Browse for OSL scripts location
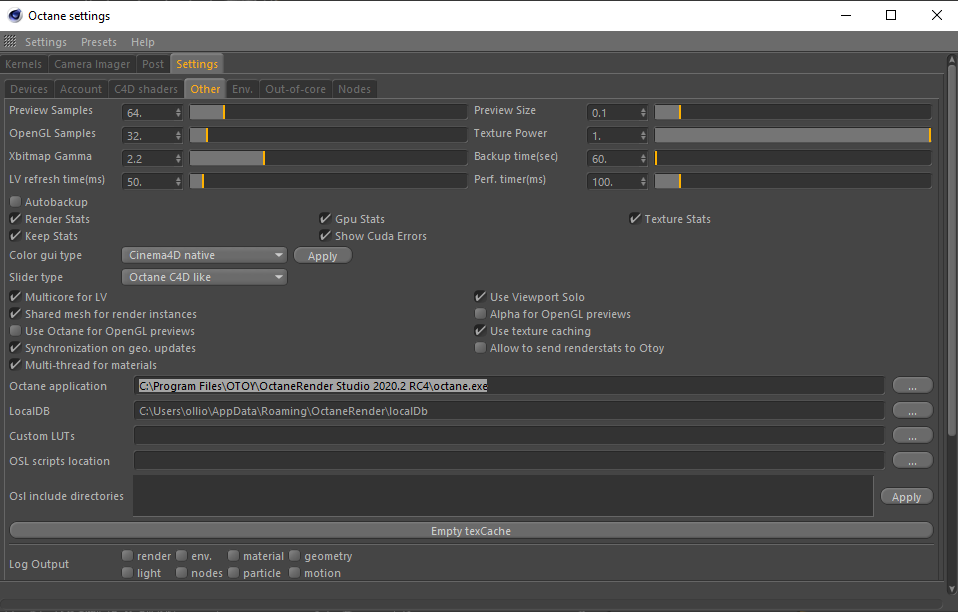 [912, 461]
